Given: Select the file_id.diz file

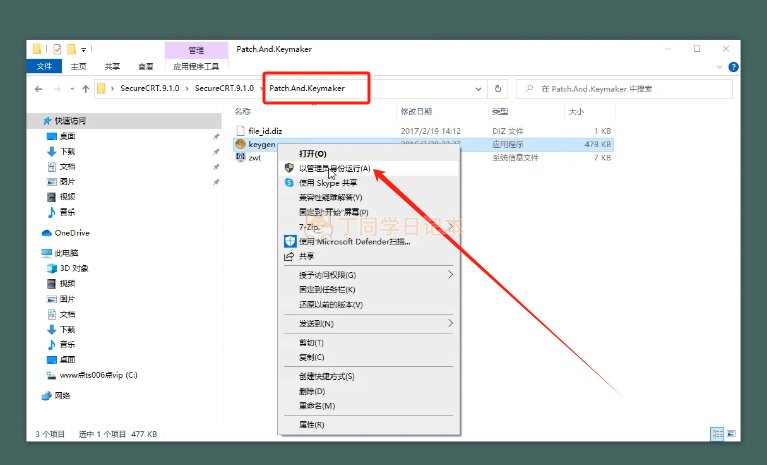Looking at the screenshot, I should (265, 131).
